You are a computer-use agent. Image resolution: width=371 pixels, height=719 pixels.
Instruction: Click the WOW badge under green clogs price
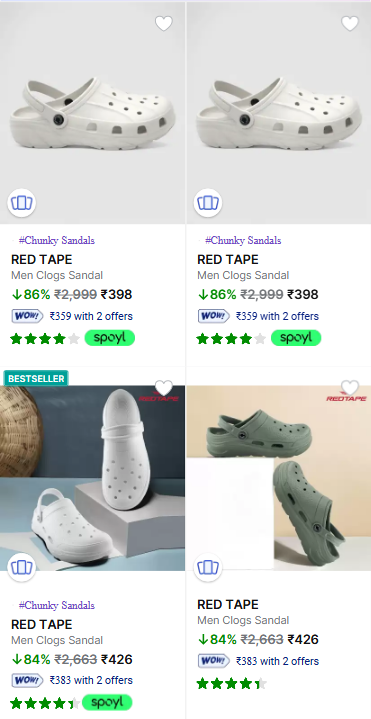point(214,661)
